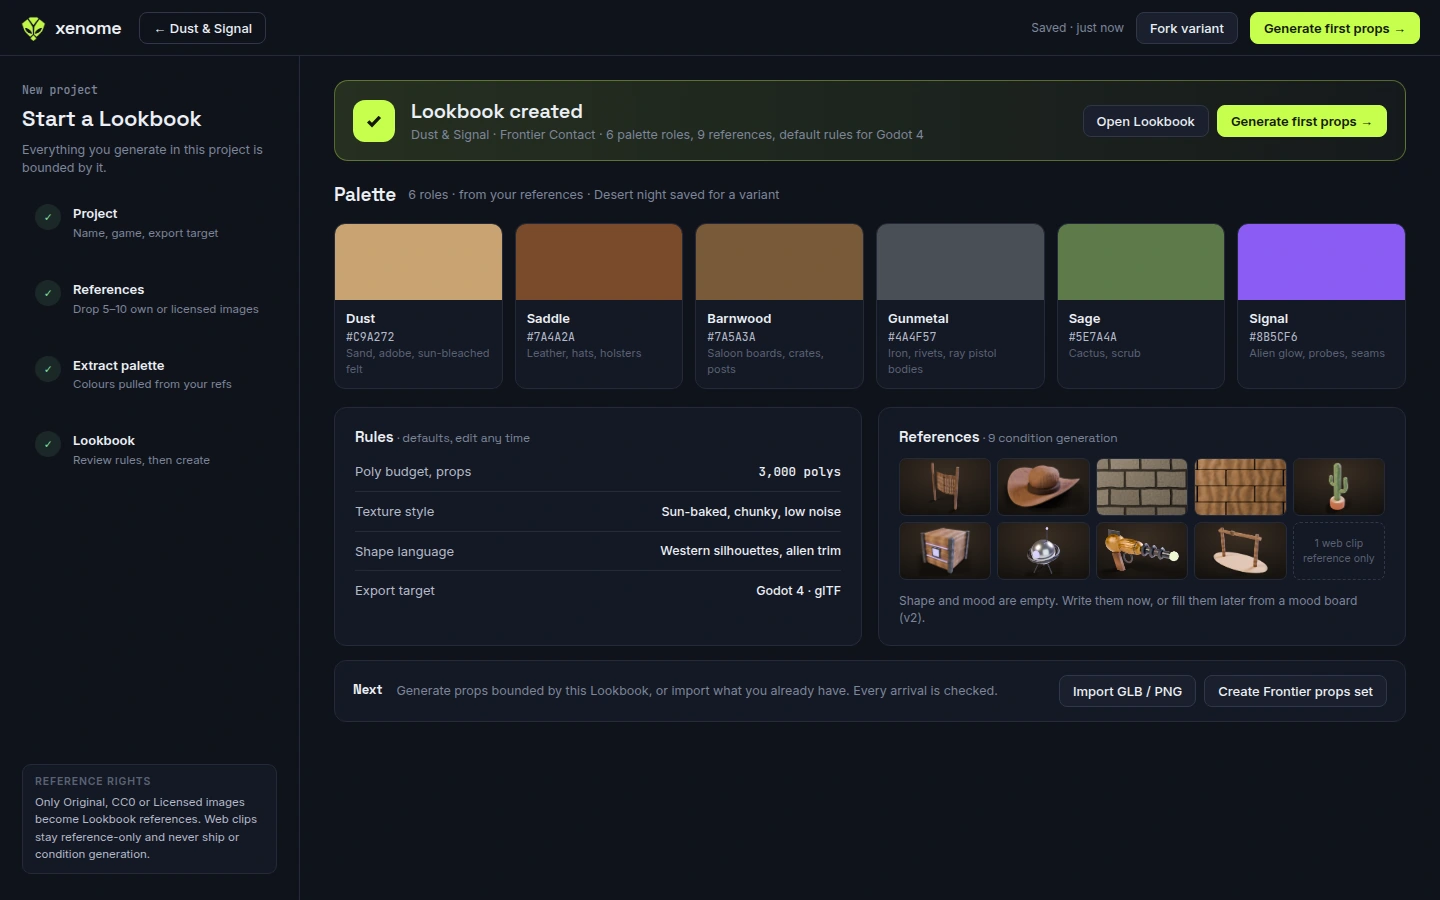Select the Barnwood color swatch
The image size is (1440, 900).
coord(779,262)
